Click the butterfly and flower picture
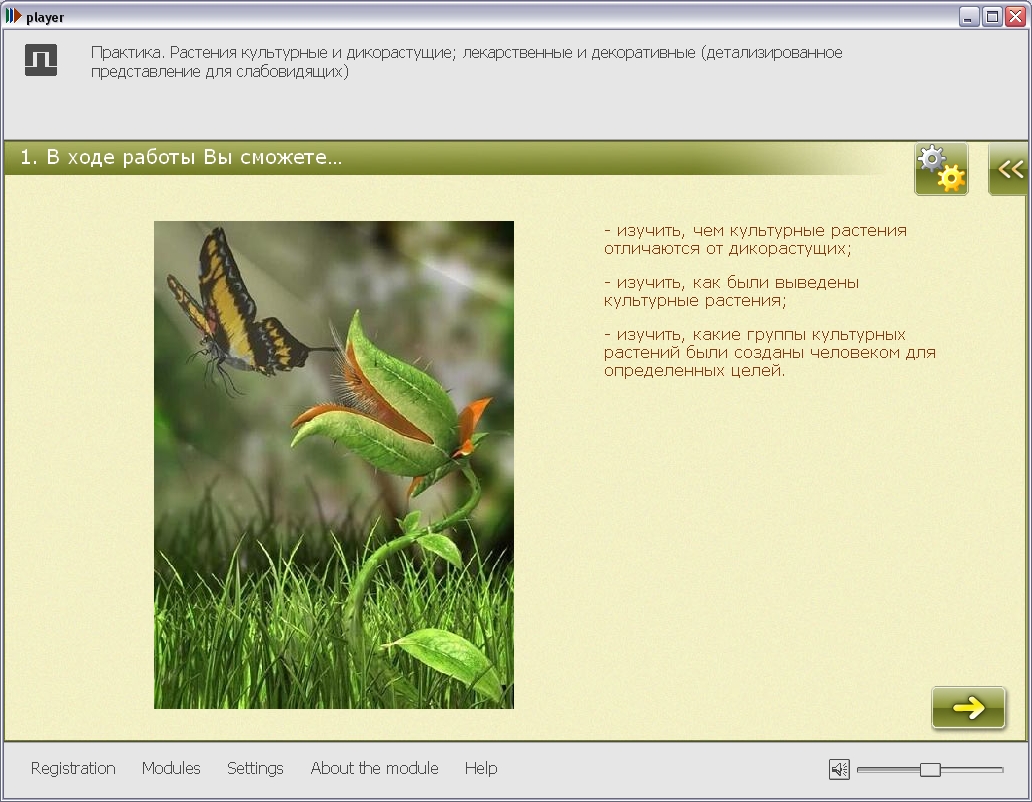The image size is (1032, 802). pyautogui.click(x=334, y=464)
